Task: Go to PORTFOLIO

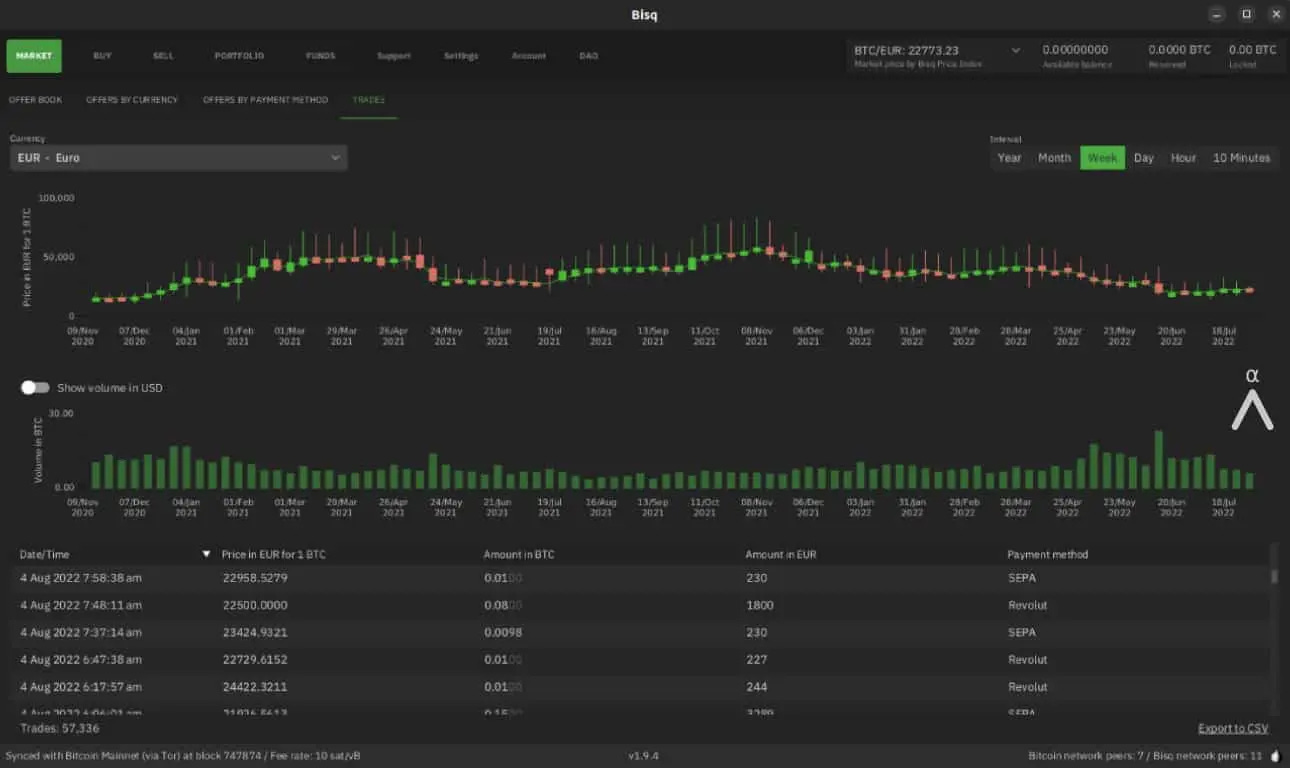Action: pyautogui.click(x=239, y=56)
